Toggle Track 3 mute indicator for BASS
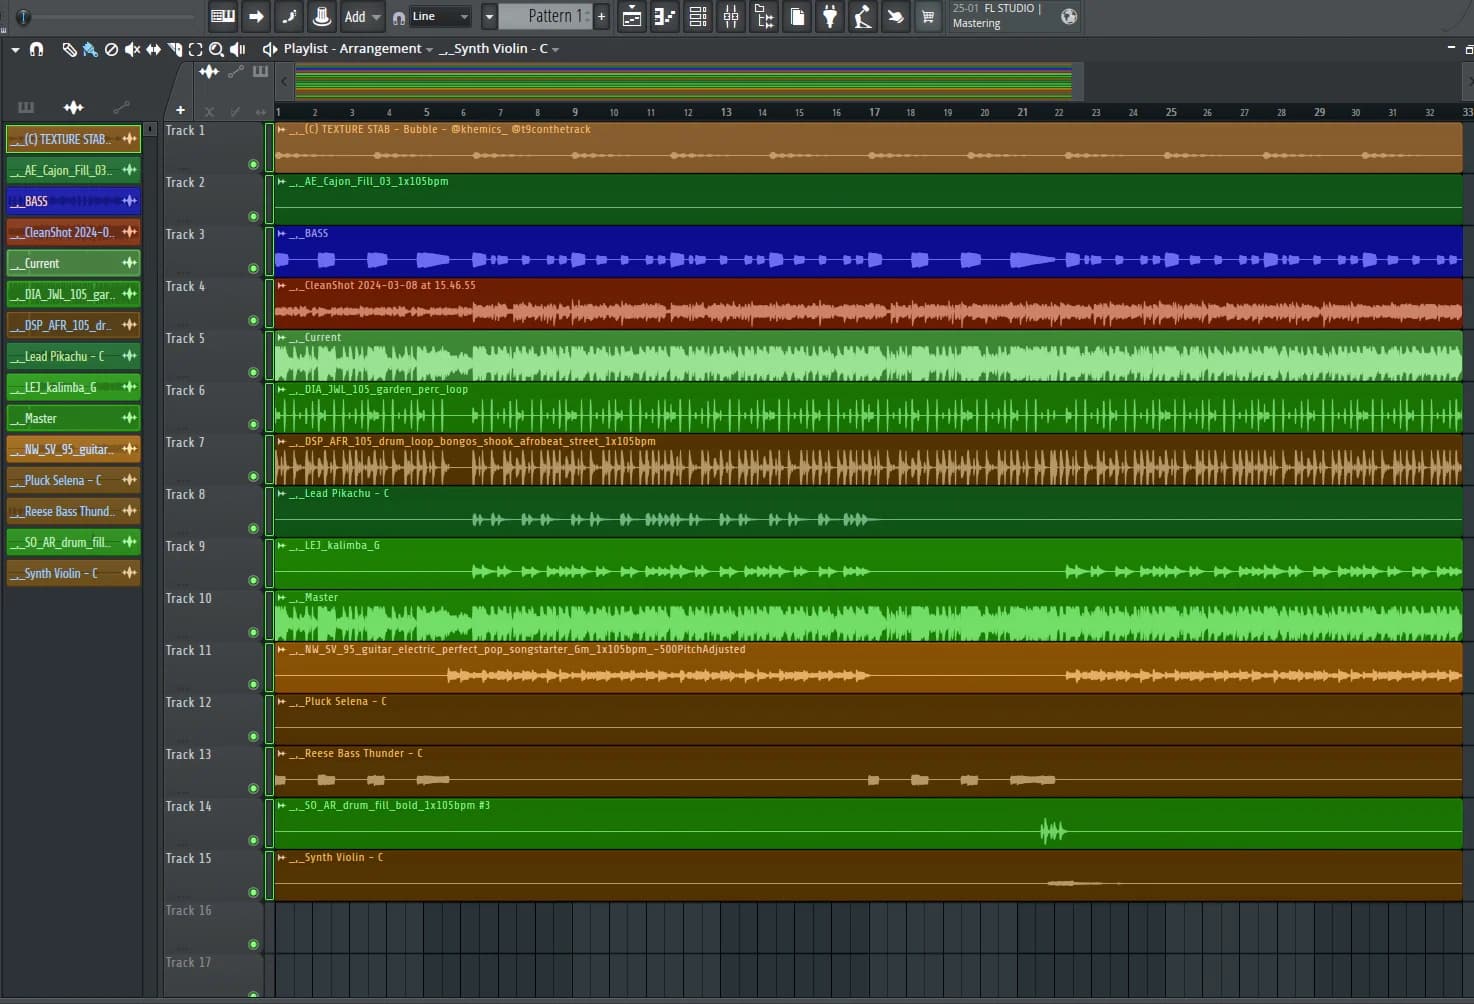The width and height of the screenshot is (1474, 1004). (253, 268)
